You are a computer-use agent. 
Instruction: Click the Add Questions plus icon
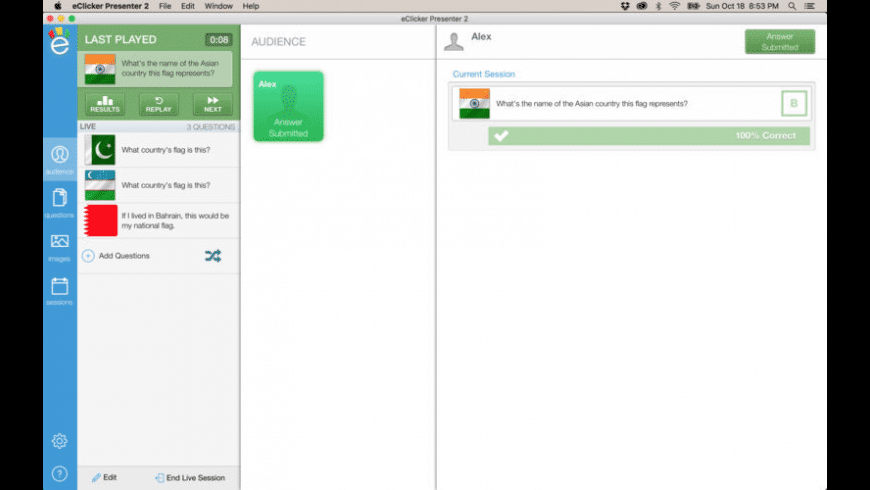(x=88, y=256)
